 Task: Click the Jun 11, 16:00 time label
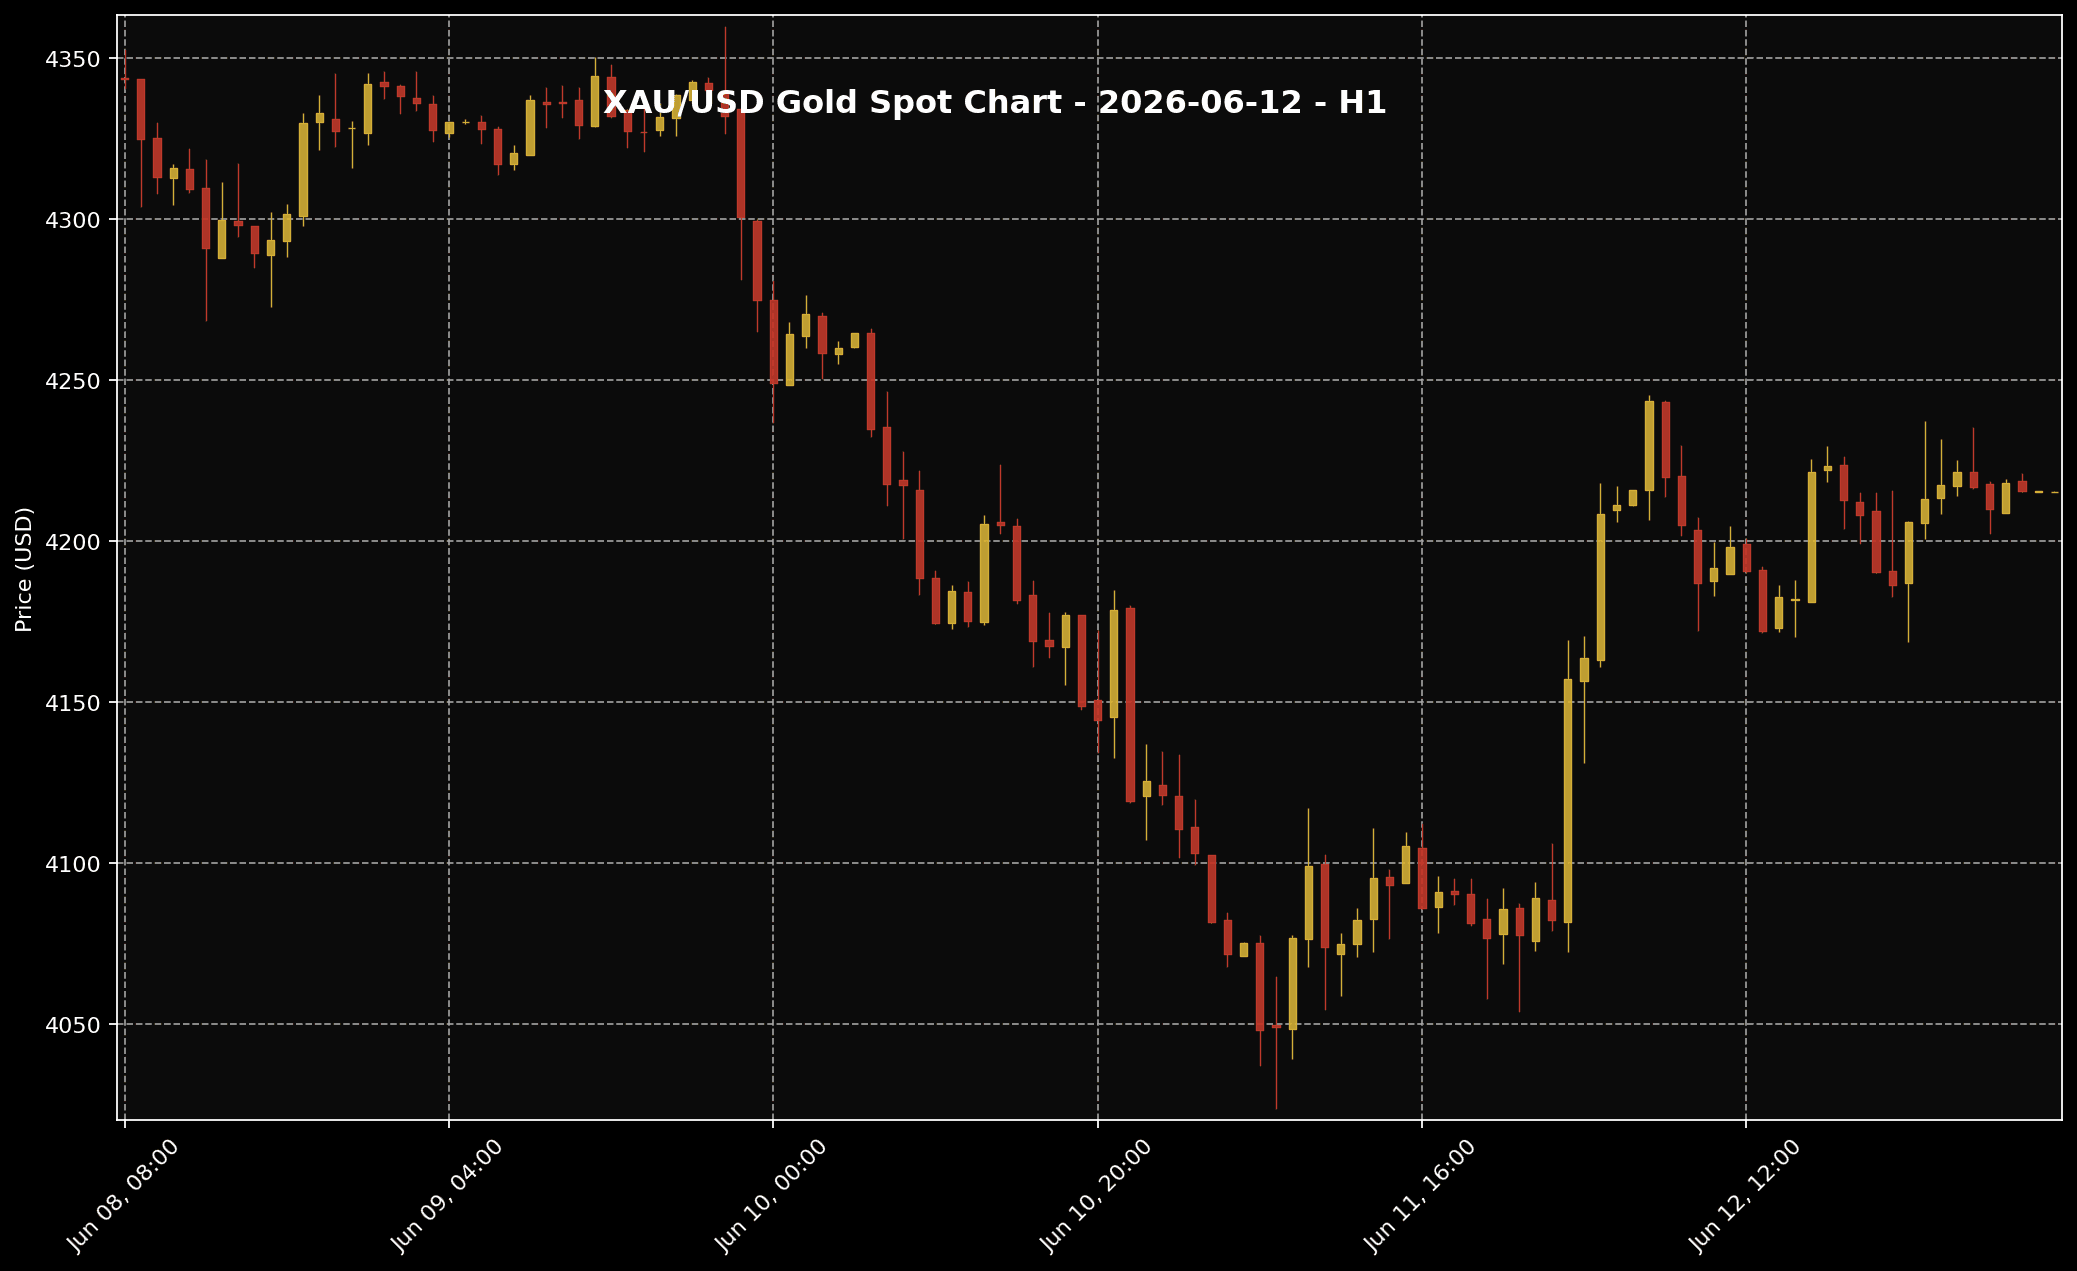[1419, 1196]
